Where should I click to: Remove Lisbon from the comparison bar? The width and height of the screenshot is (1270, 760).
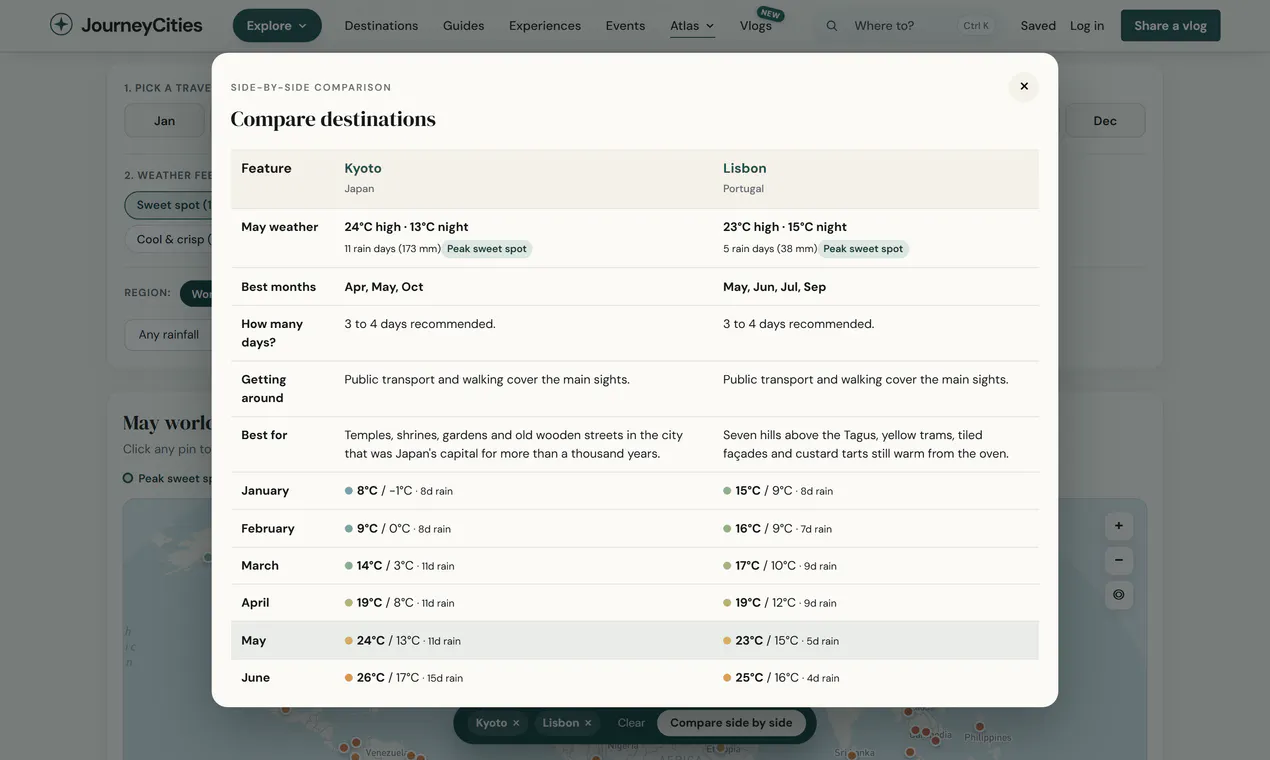pos(588,723)
